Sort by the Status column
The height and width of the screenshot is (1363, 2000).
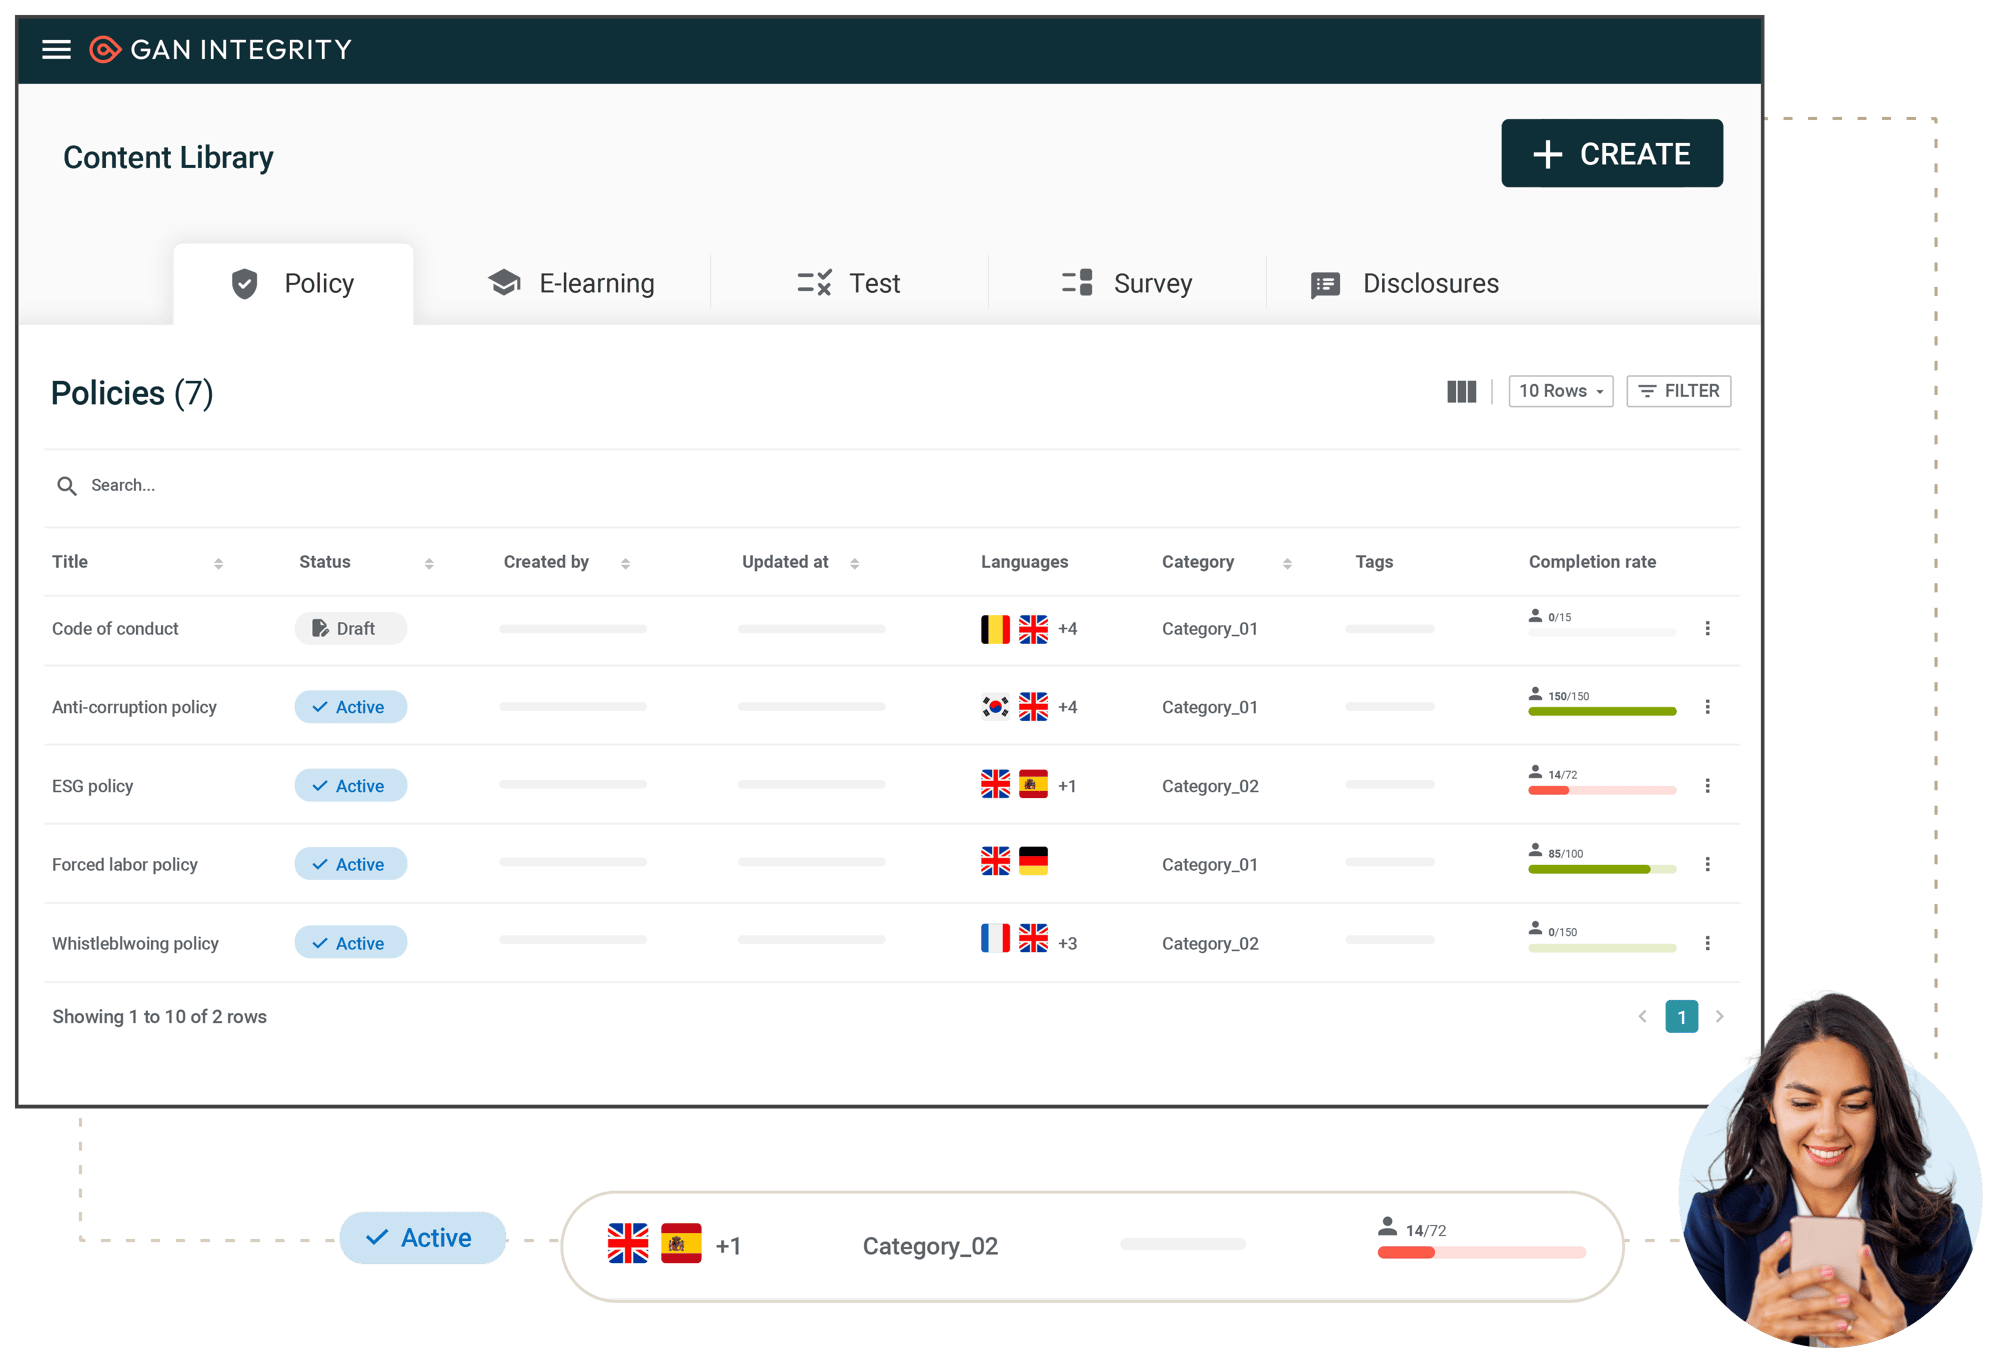click(429, 563)
